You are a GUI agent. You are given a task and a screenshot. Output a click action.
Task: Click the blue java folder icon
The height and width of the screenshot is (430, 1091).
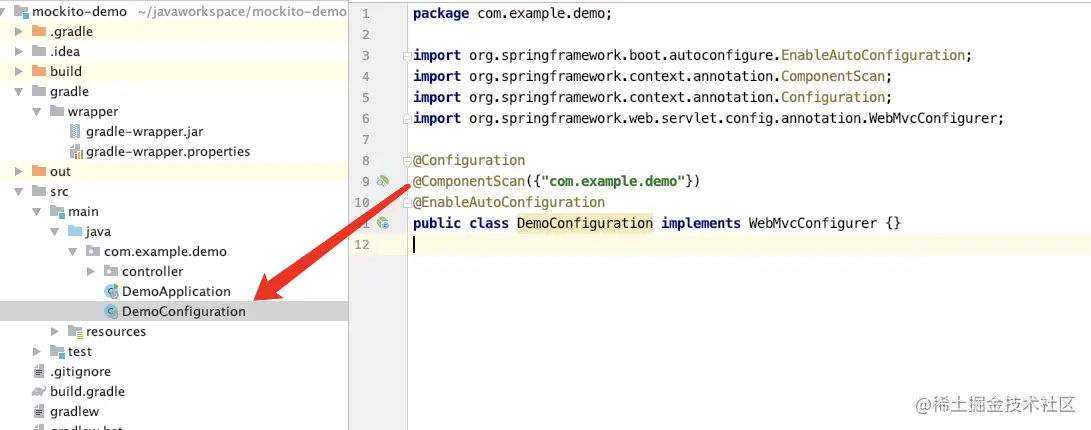point(75,231)
